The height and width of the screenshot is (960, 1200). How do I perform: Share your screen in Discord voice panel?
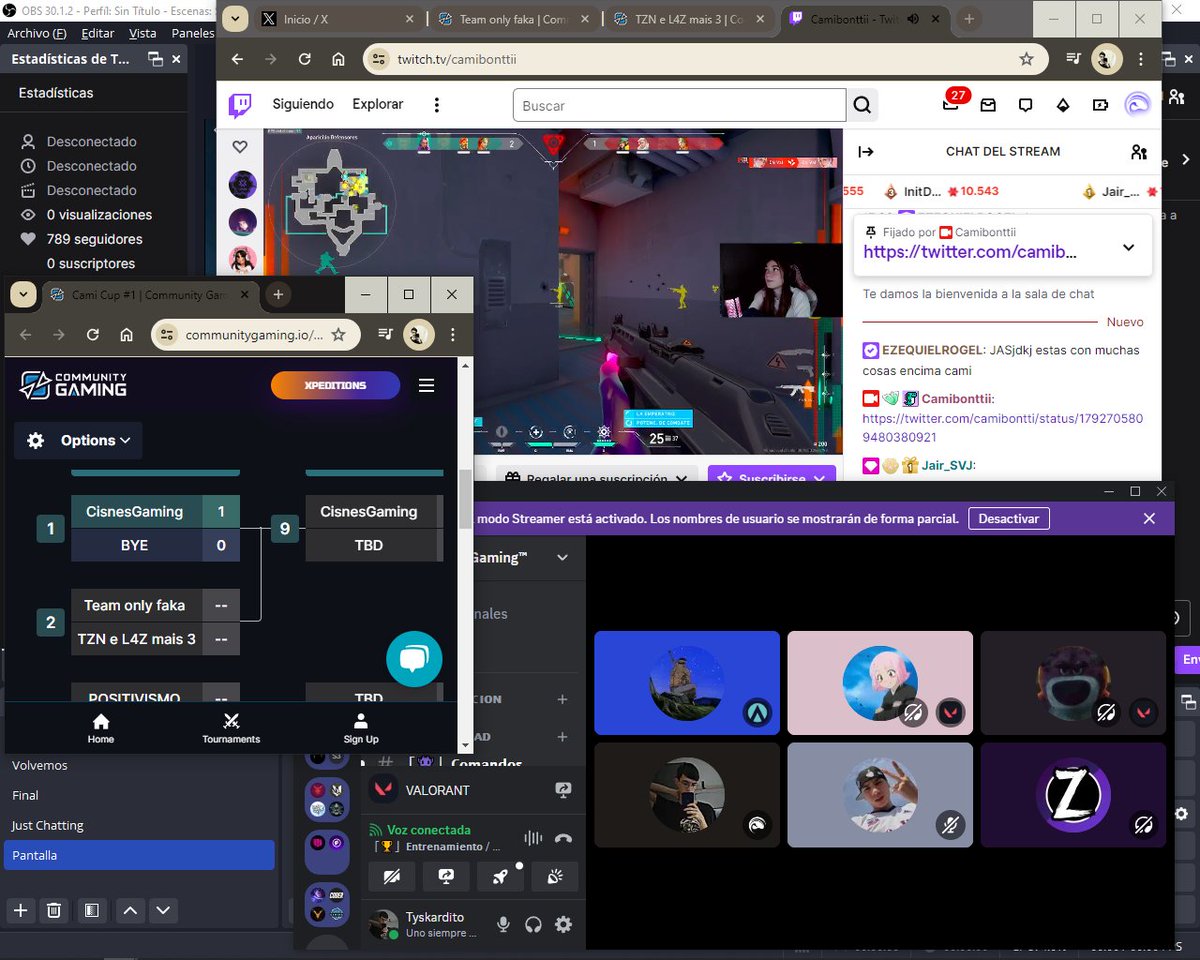pyautogui.click(x=446, y=875)
